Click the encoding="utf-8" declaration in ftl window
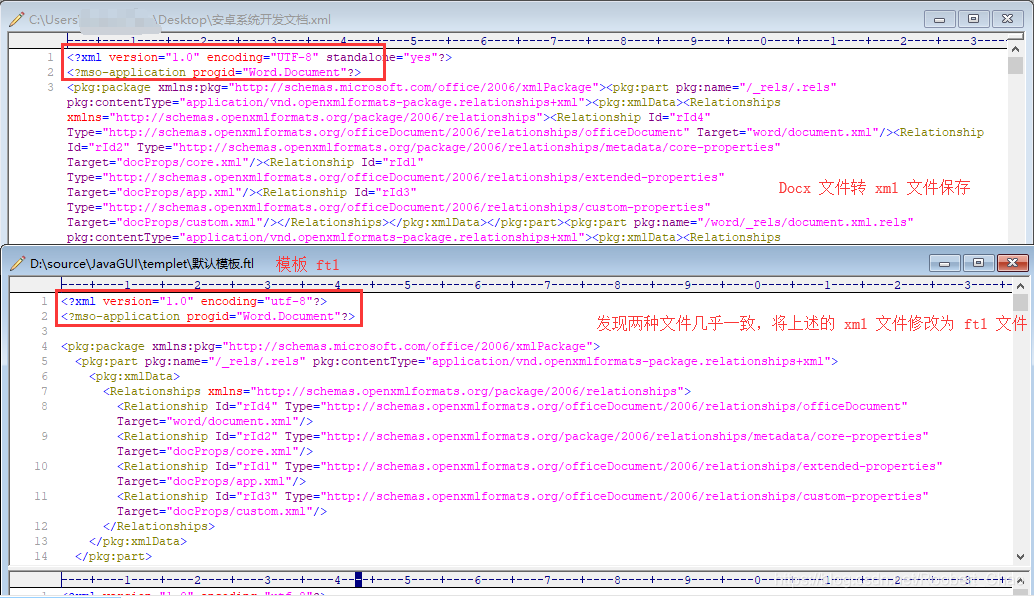 194,301
